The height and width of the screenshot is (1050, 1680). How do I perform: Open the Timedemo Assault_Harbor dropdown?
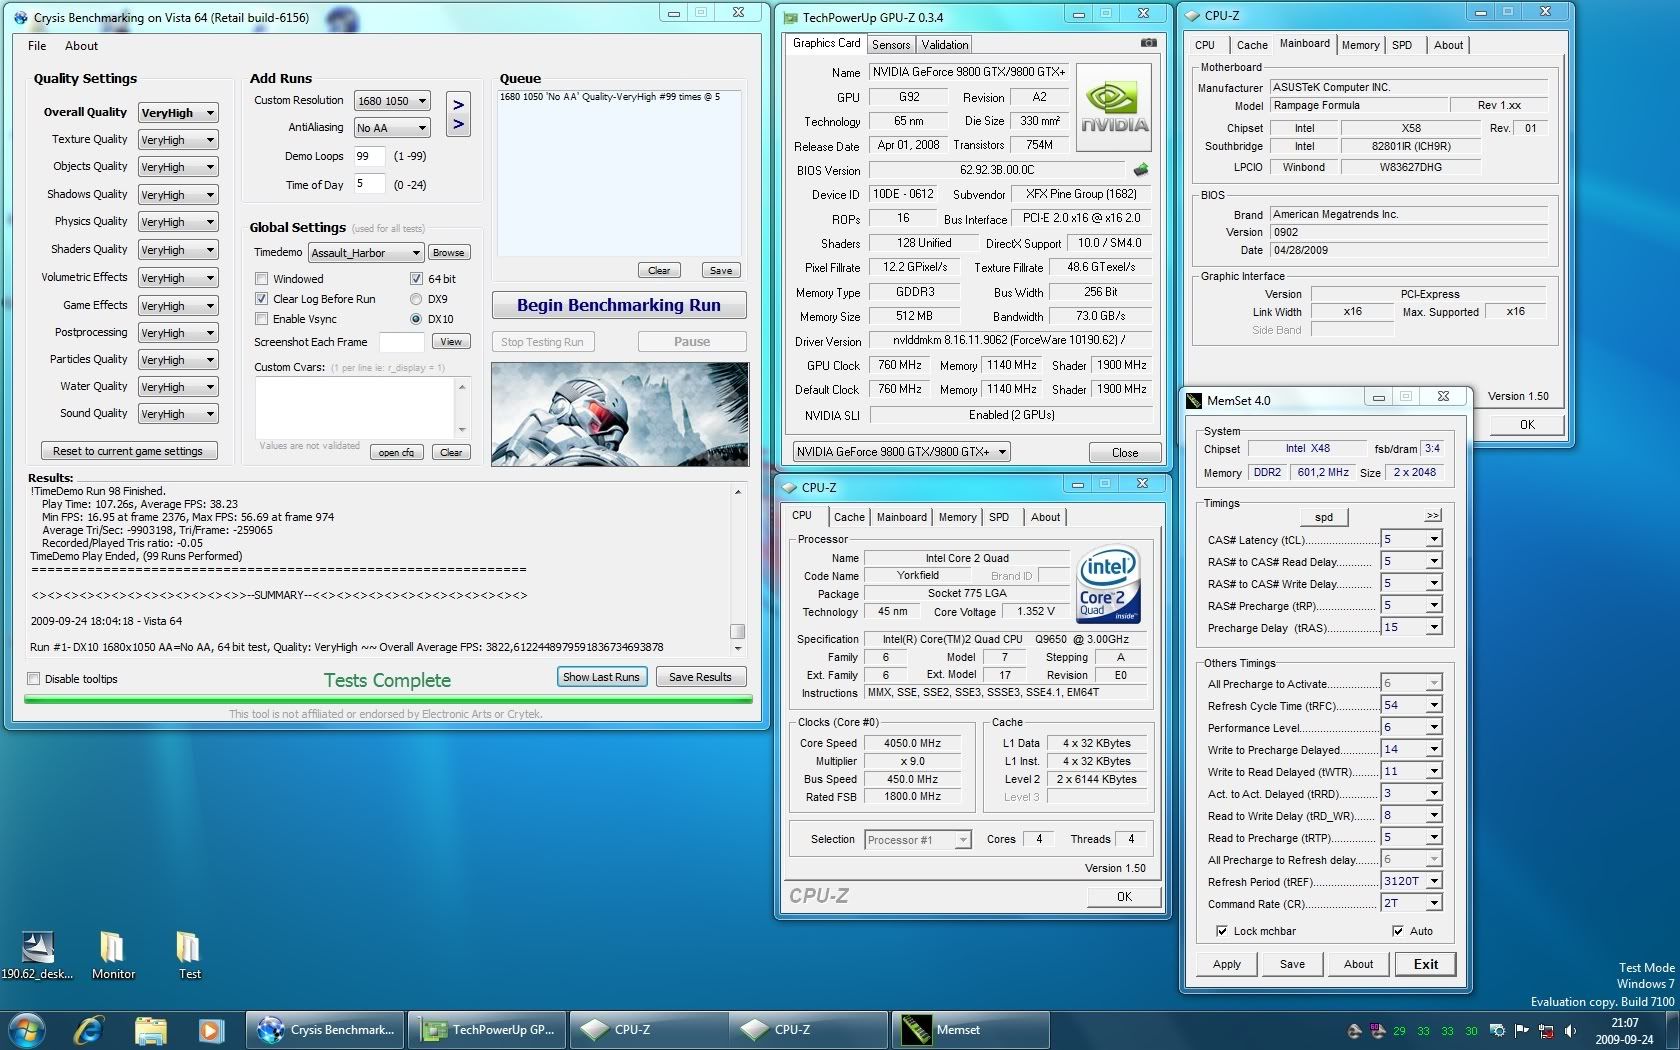pyautogui.click(x=366, y=253)
